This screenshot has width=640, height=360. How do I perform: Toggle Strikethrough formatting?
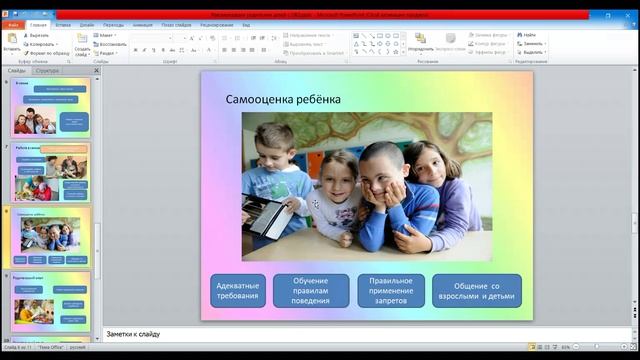coord(172,50)
